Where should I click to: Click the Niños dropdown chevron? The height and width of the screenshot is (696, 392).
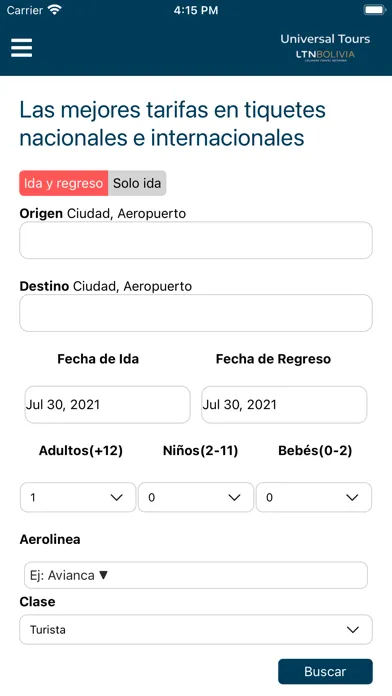click(x=234, y=498)
